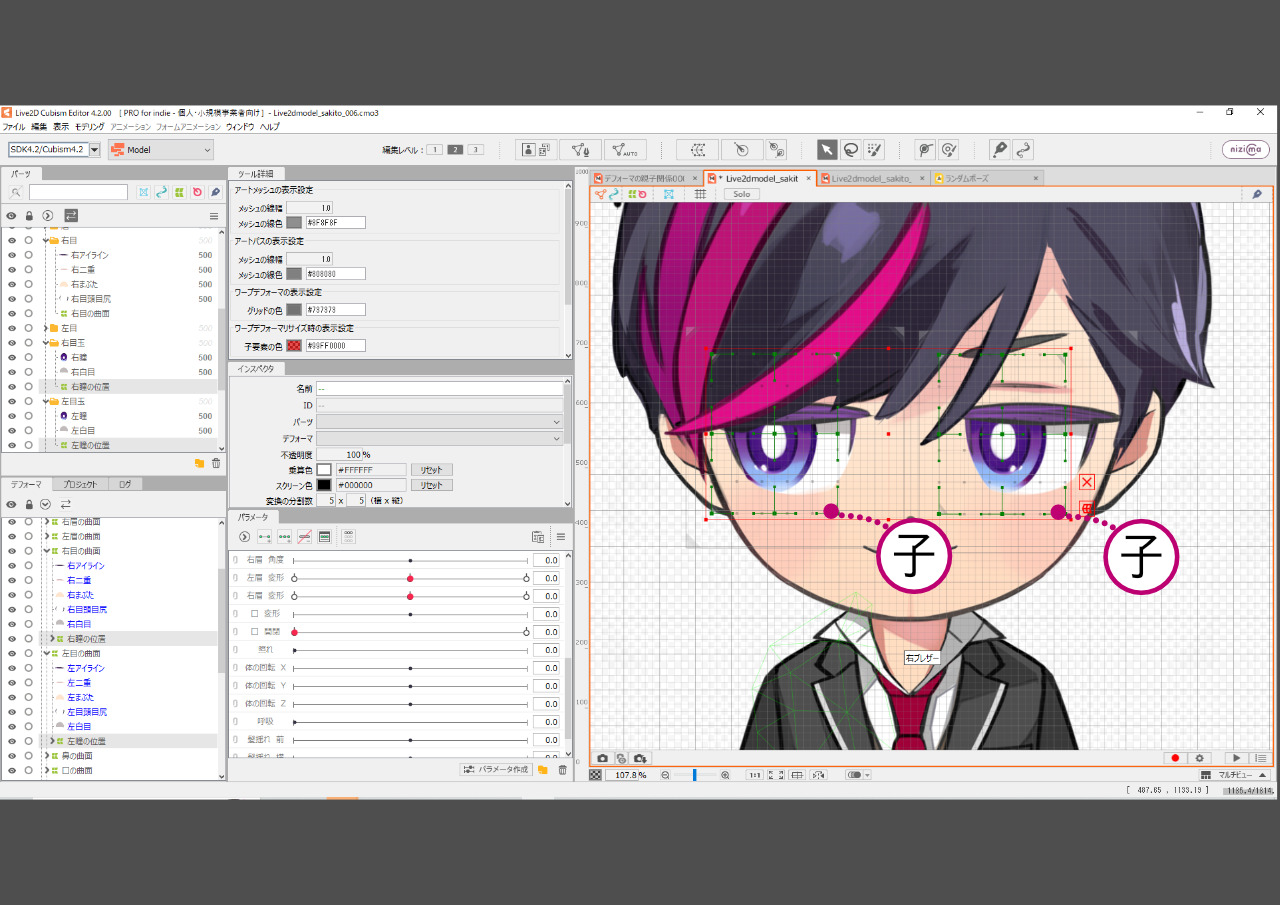Select the brush selection tool
1280x905 pixels.
pyautogui.click(x=874, y=150)
